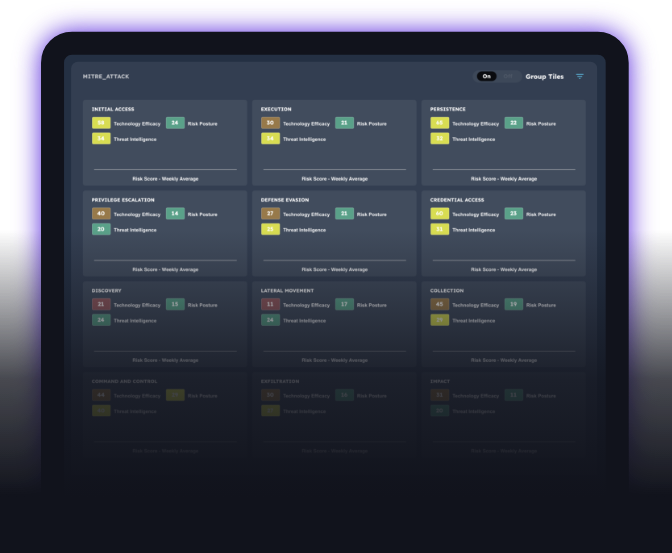This screenshot has width=672, height=553.
Task: Click Command and Control Technology Efficacy score 44
Action: [x=101, y=395]
